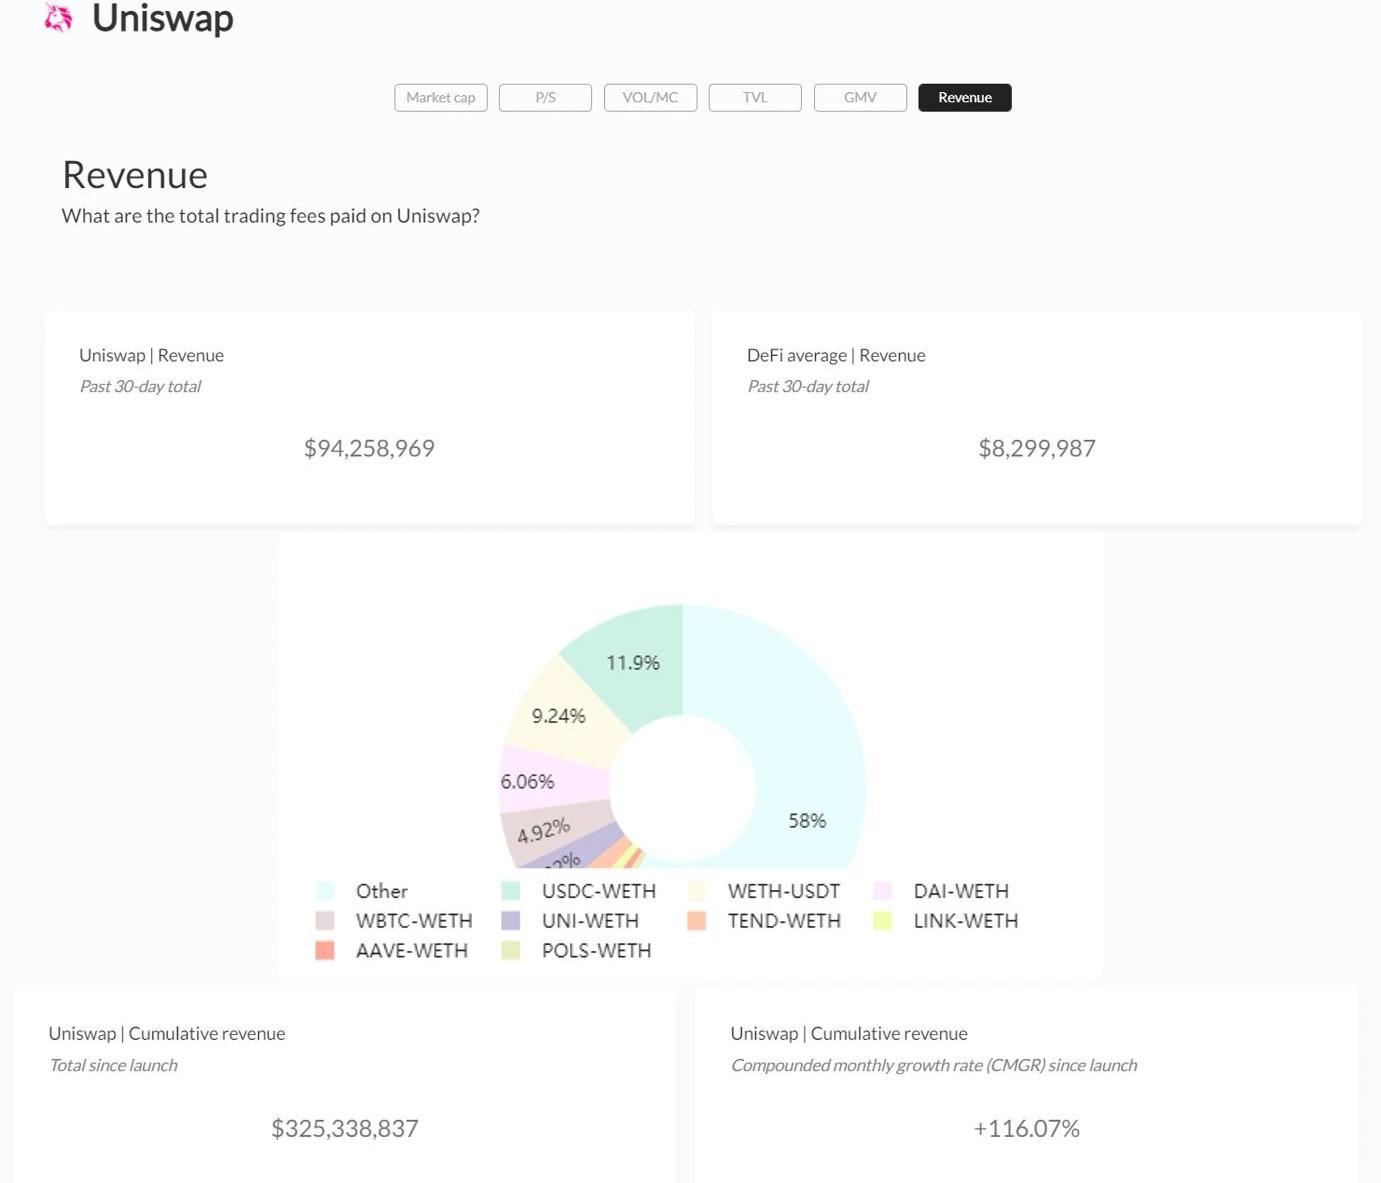Toggle TEND-WETH legend swatch
Image resolution: width=1381 pixels, height=1183 pixels.
coord(697,921)
